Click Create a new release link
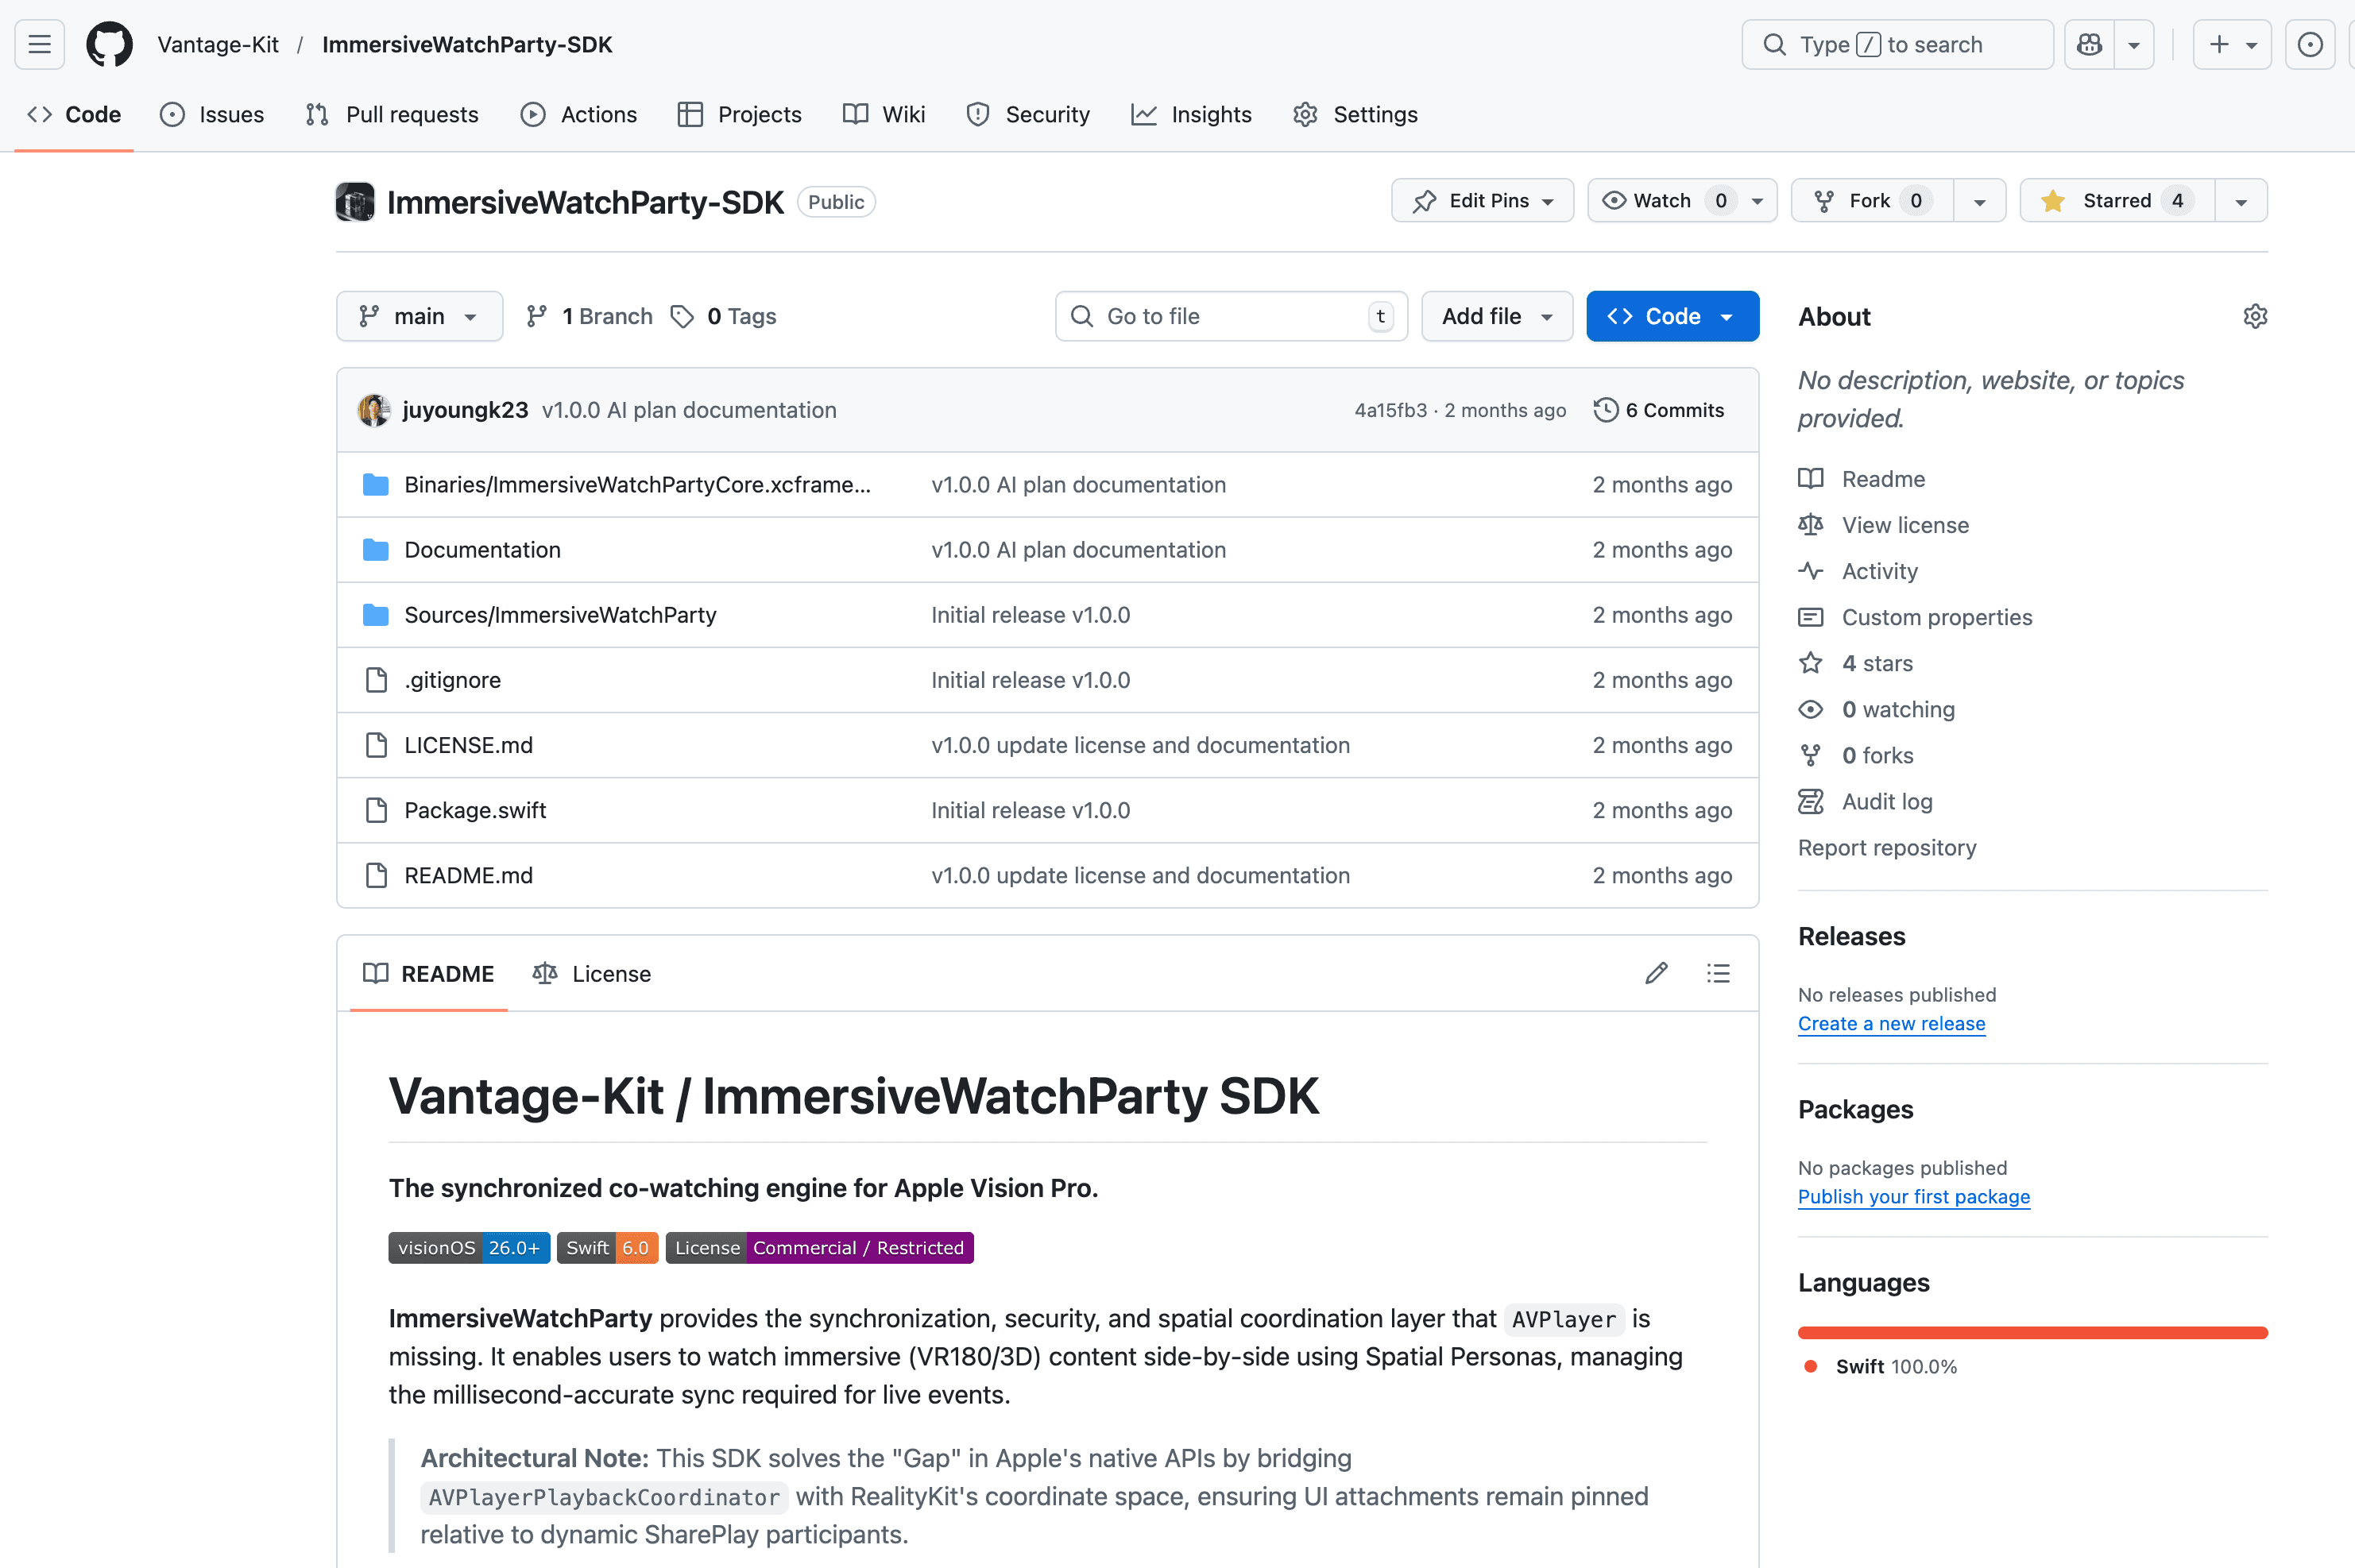Image resolution: width=2355 pixels, height=1568 pixels. [x=1890, y=1023]
